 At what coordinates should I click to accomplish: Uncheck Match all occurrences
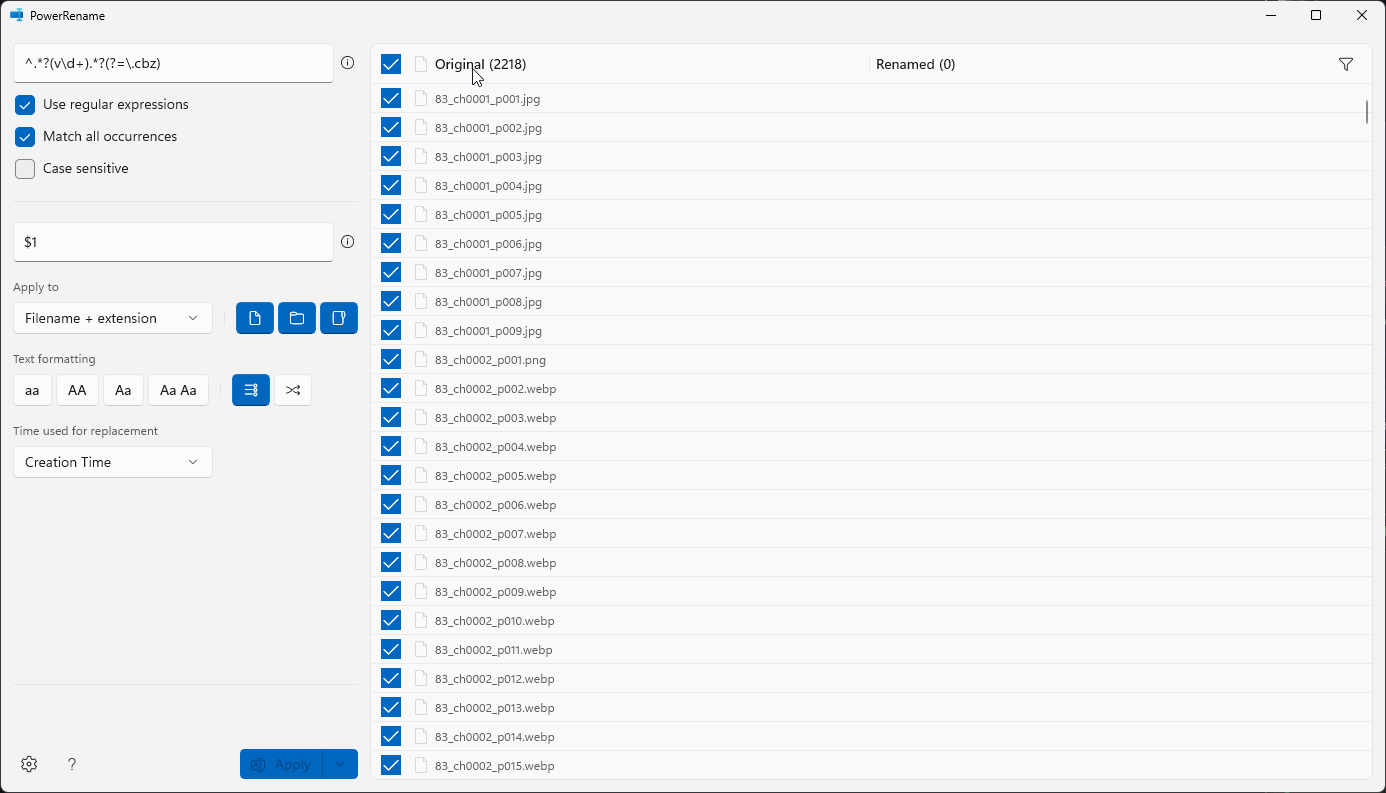(25, 137)
